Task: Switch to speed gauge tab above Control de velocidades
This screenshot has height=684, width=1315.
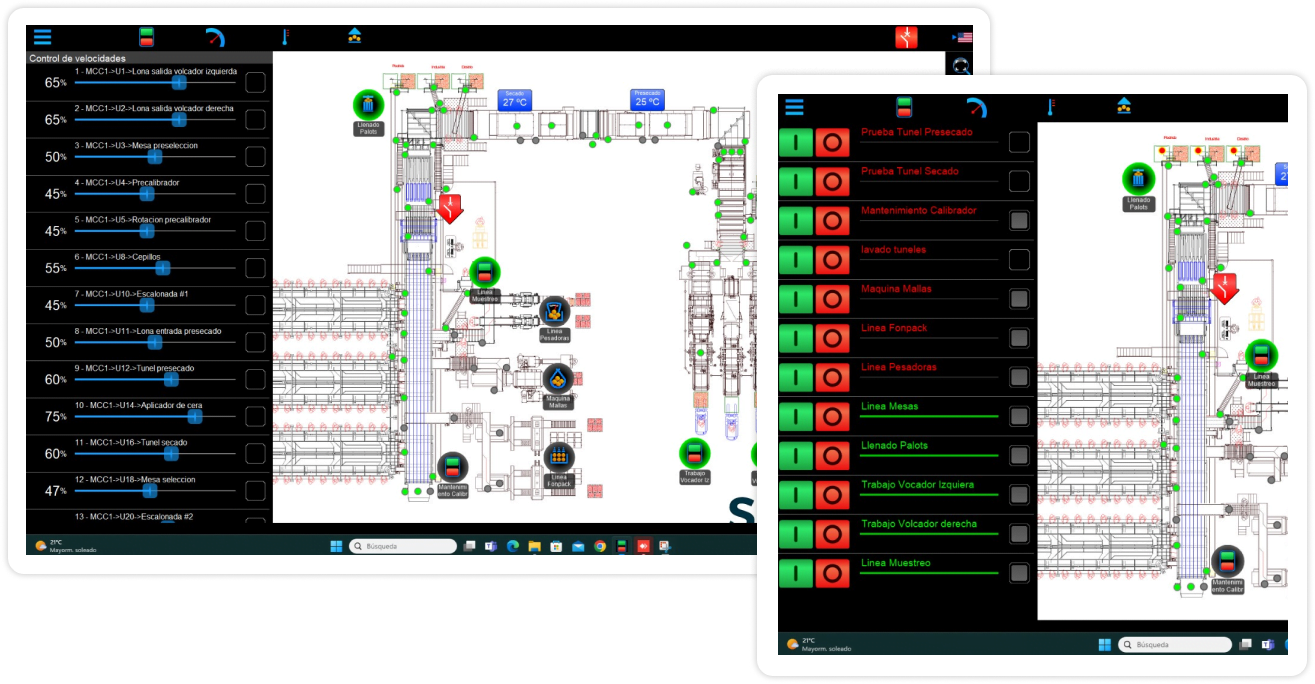Action: 215,38
